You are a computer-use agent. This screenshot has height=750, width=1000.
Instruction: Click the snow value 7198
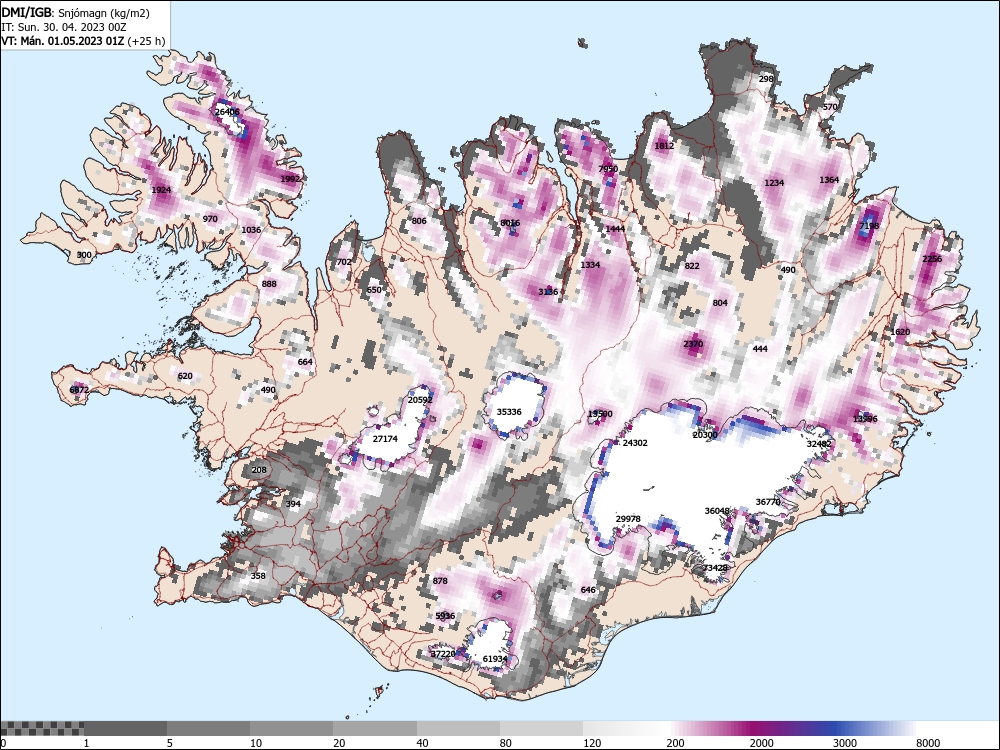(x=869, y=226)
